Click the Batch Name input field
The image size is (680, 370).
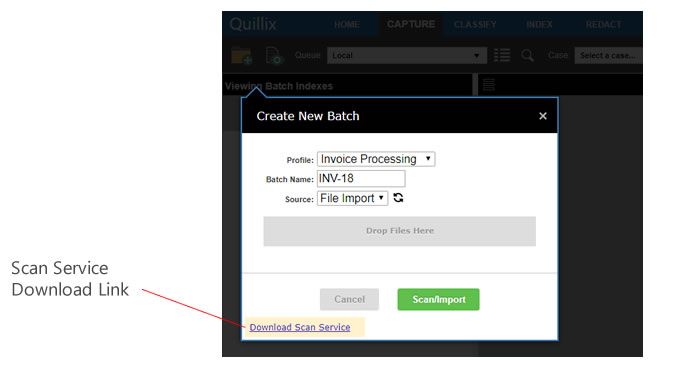click(361, 179)
